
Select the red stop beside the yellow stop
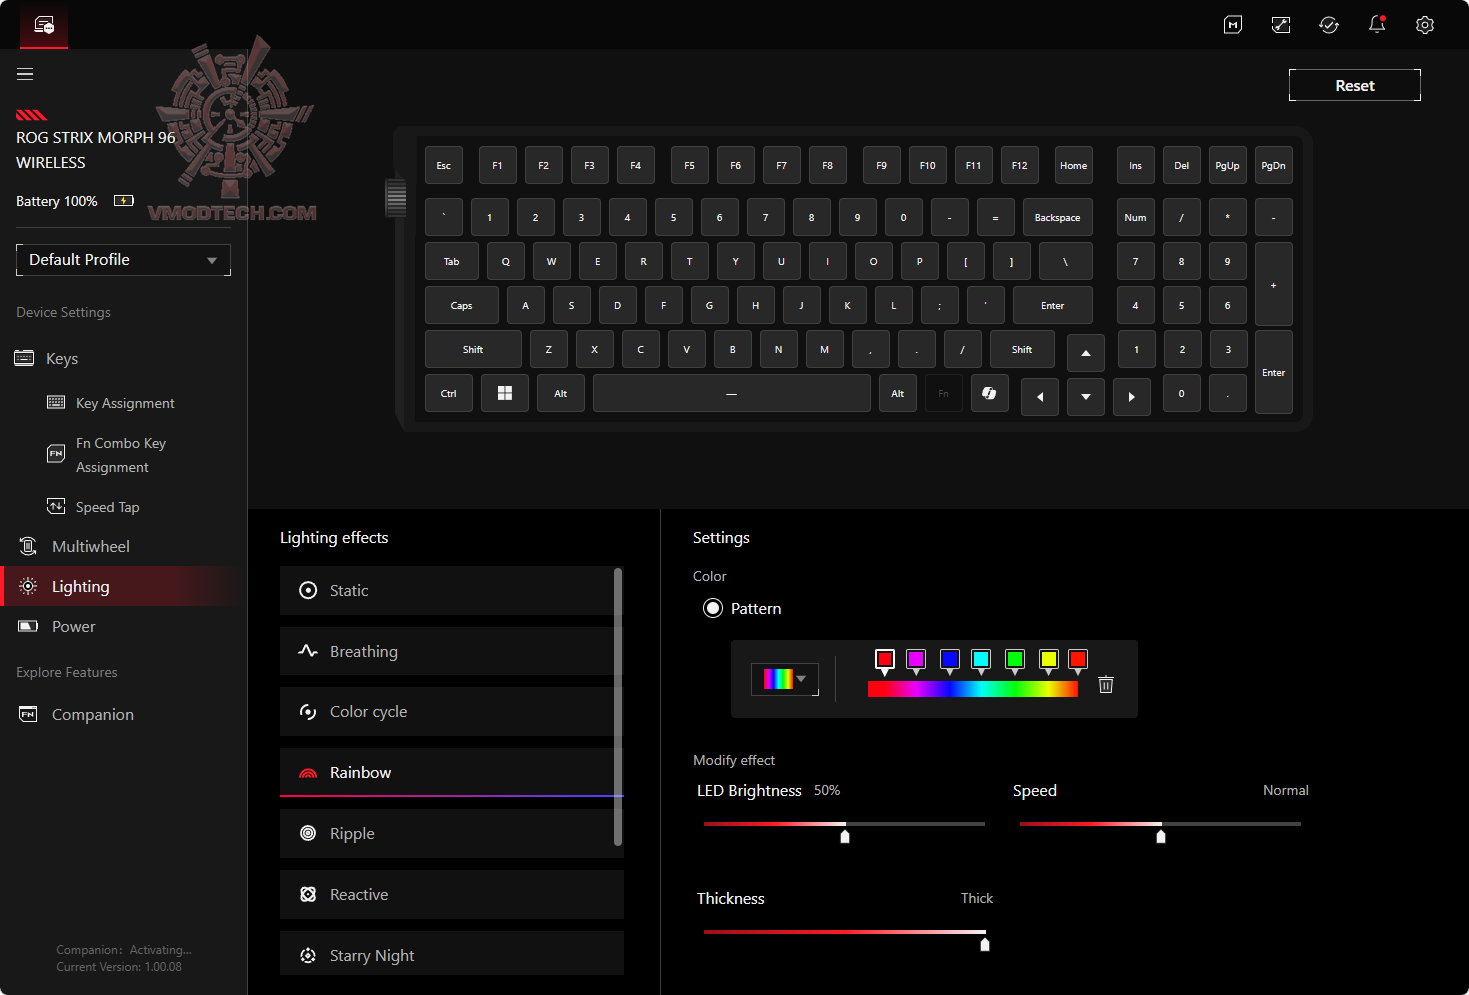click(1078, 659)
